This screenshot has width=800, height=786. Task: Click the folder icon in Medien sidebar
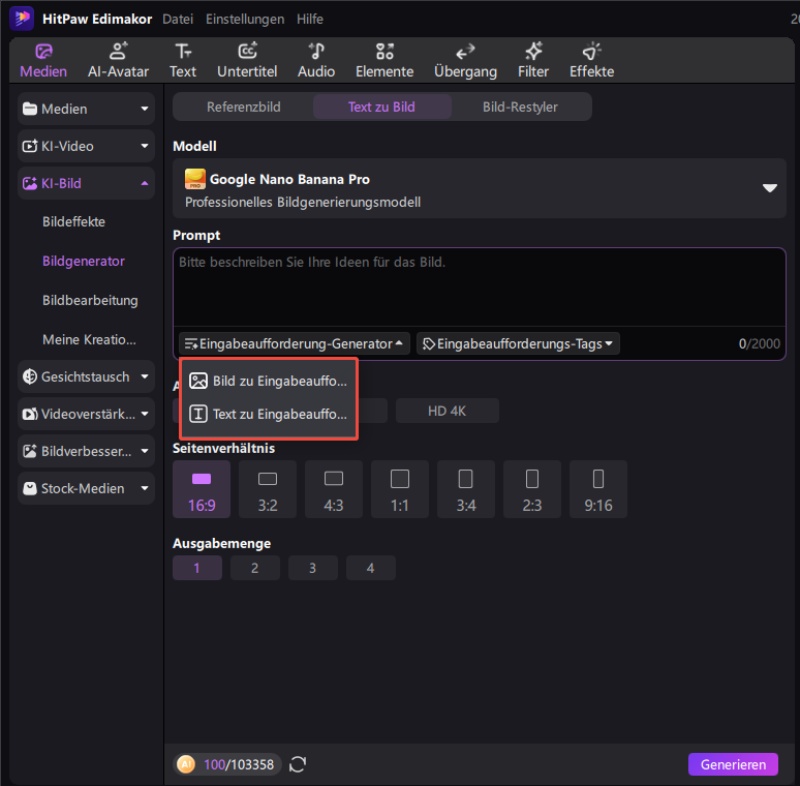[30, 109]
